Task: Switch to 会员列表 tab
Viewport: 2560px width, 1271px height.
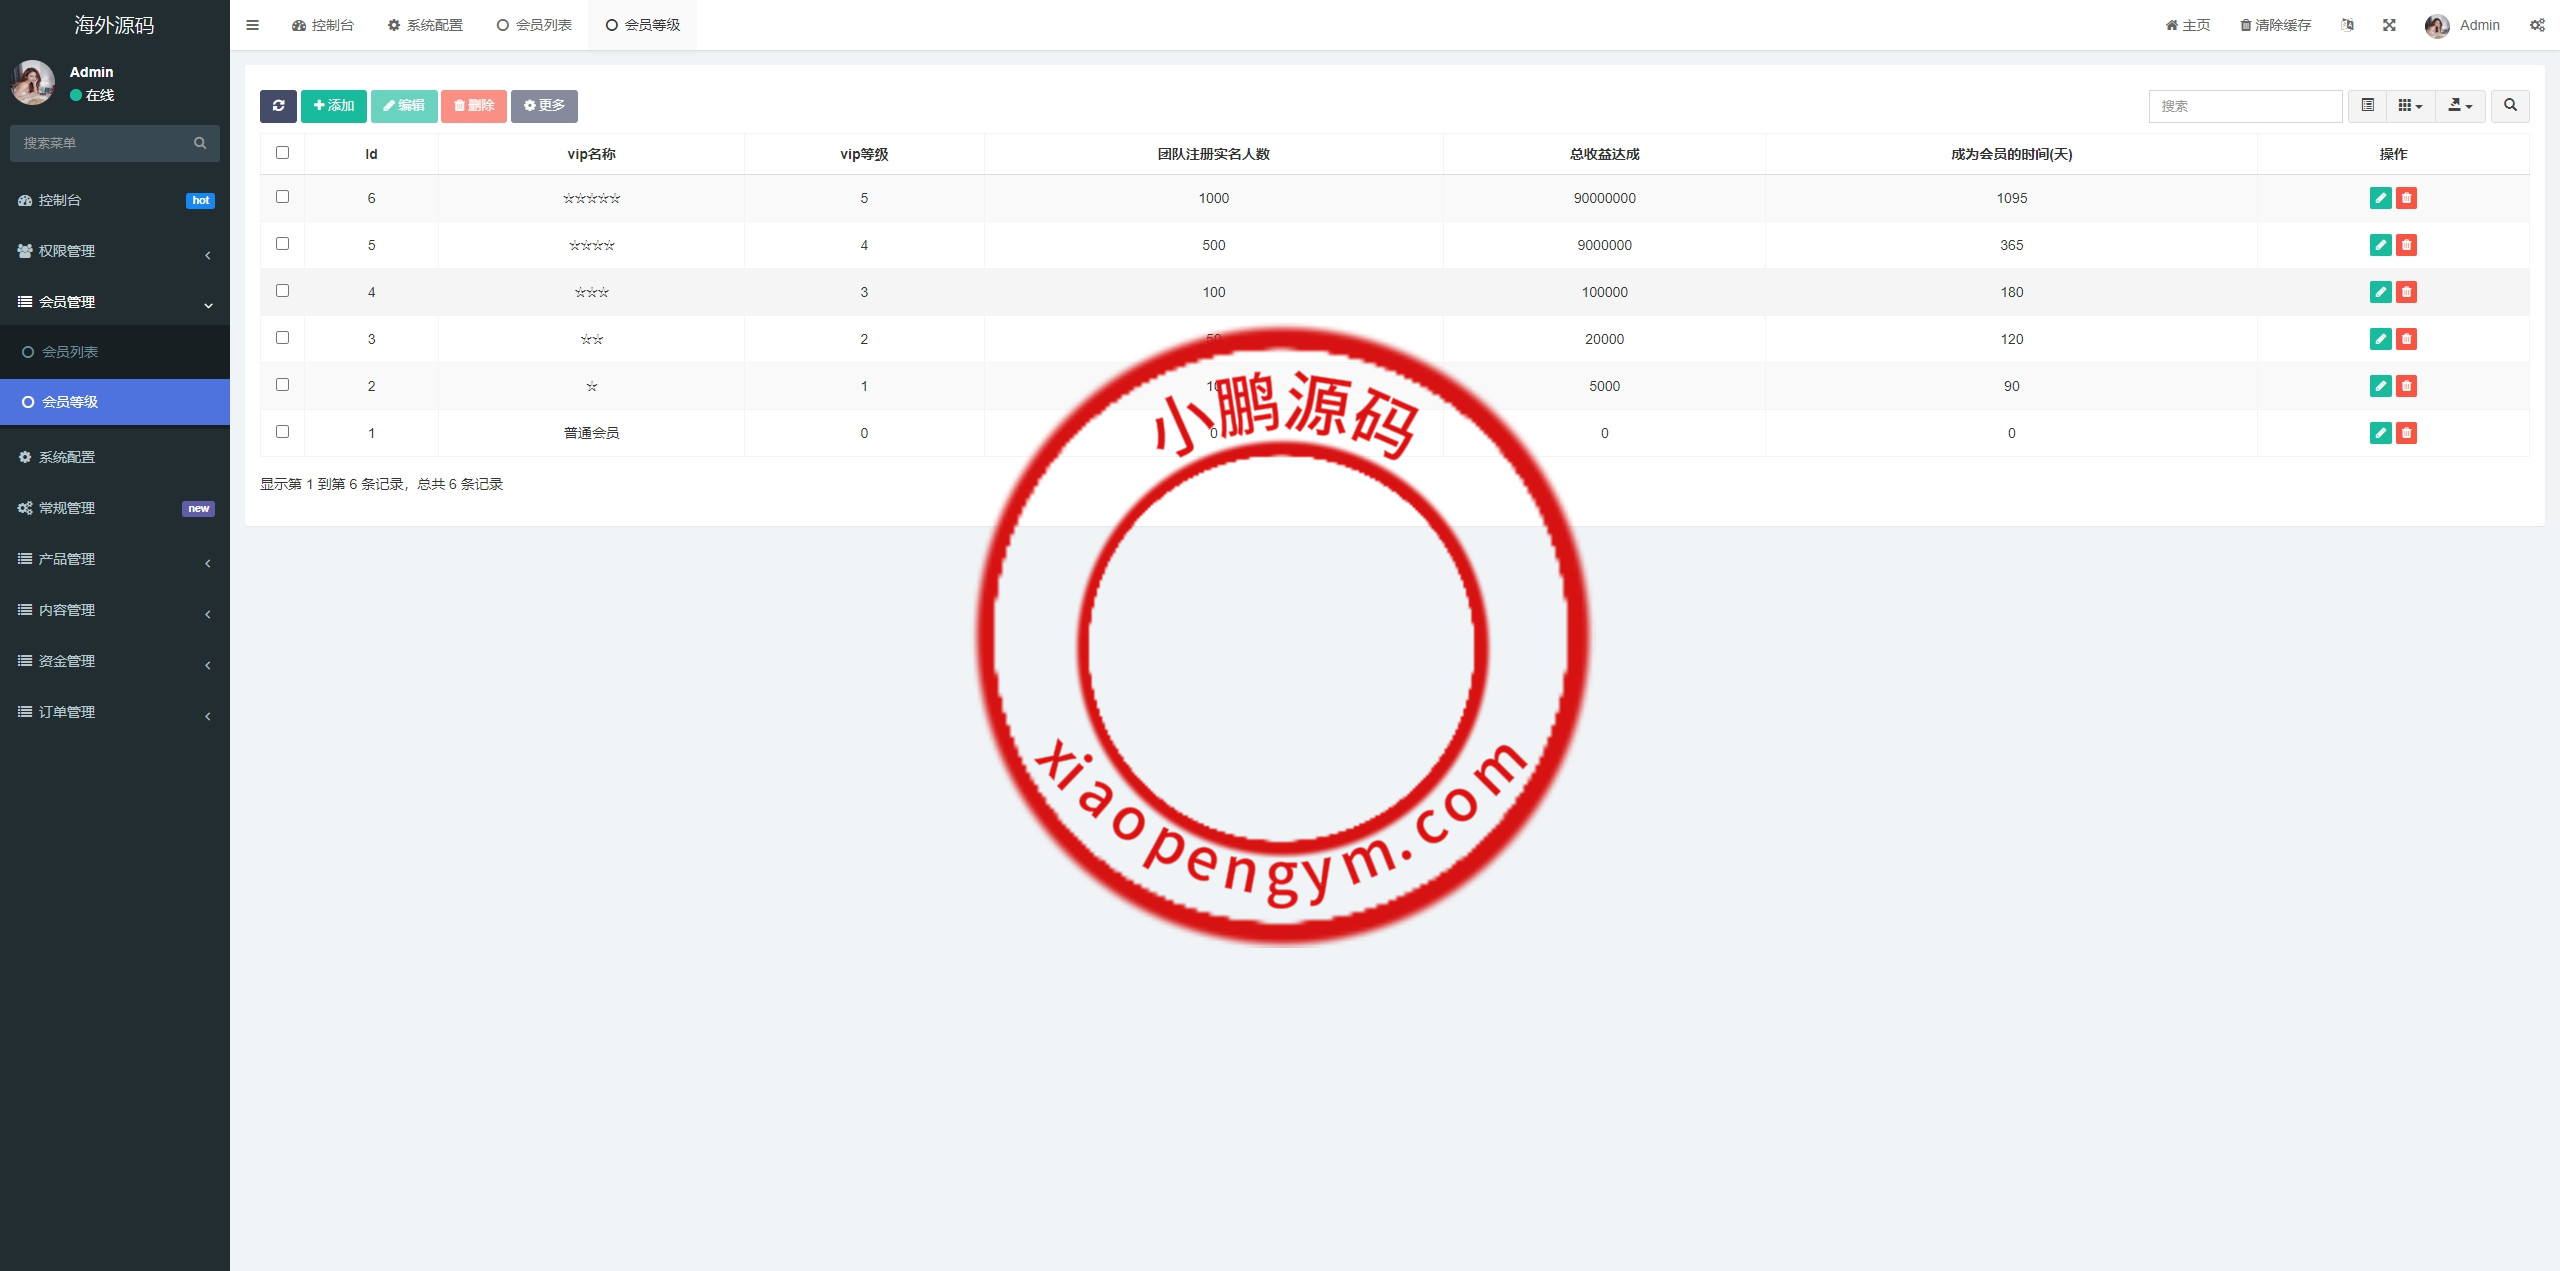Action: coord(534,25)
